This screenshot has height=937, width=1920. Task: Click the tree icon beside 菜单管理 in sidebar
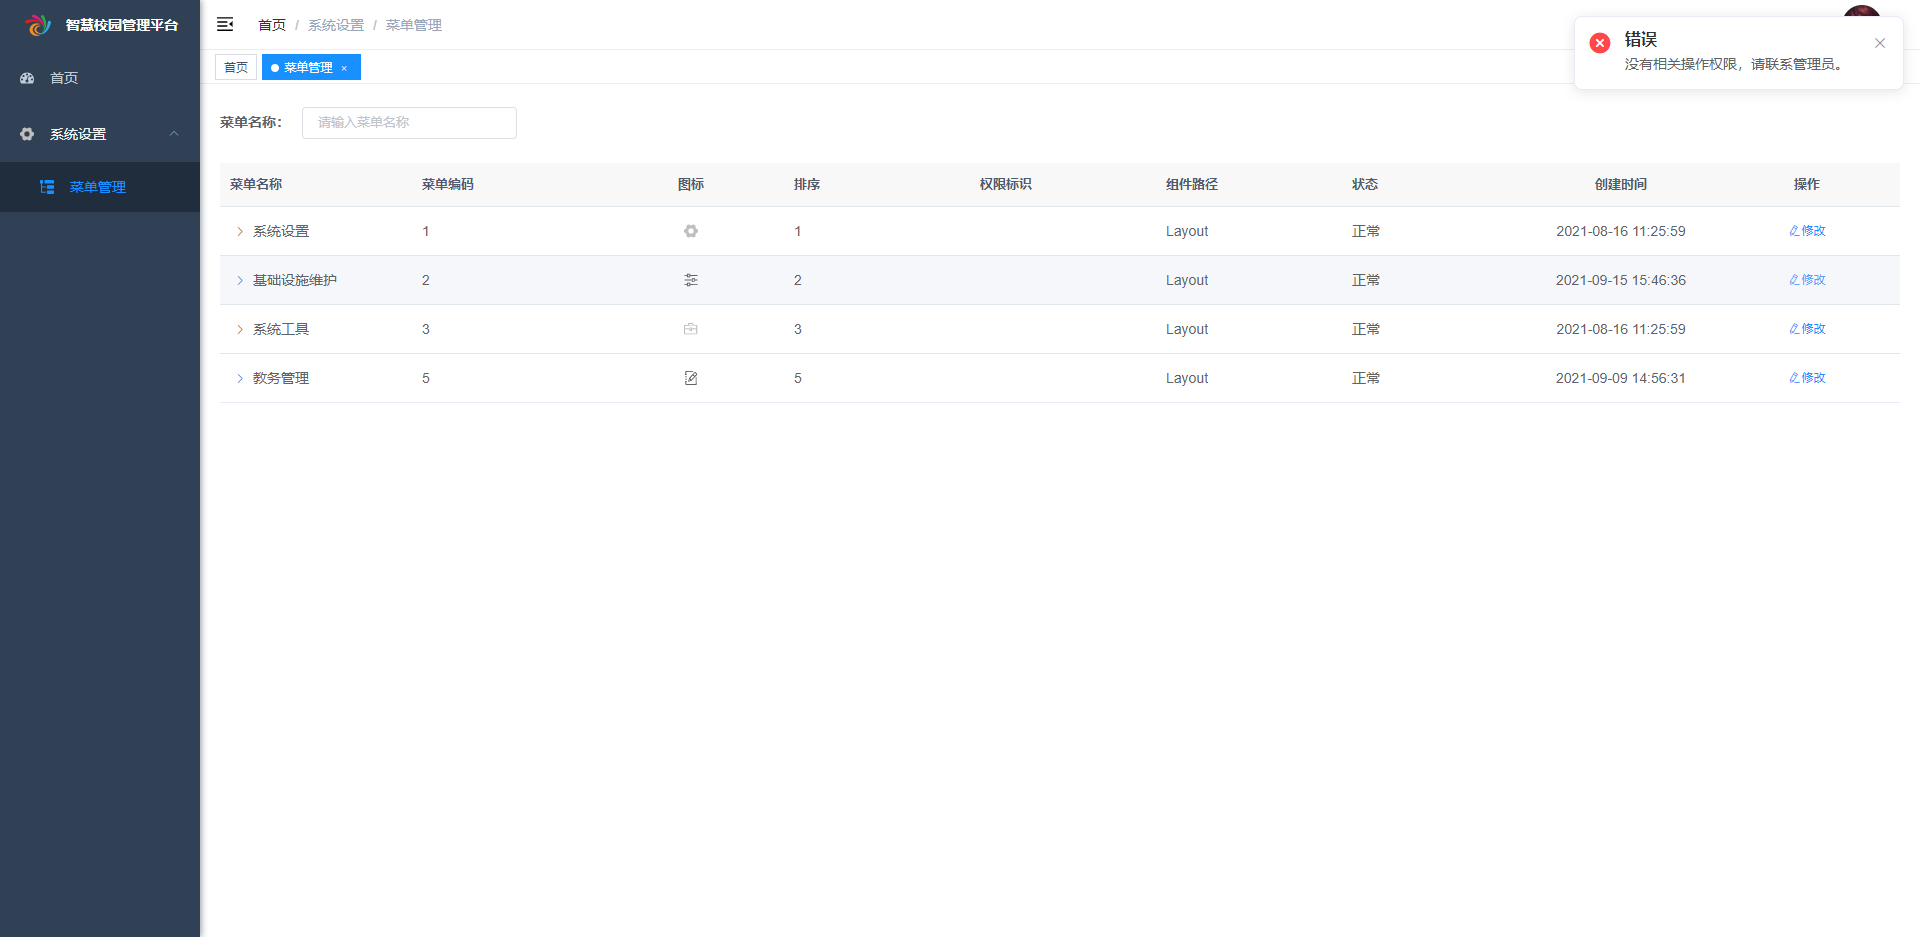(x=47, y=187)
